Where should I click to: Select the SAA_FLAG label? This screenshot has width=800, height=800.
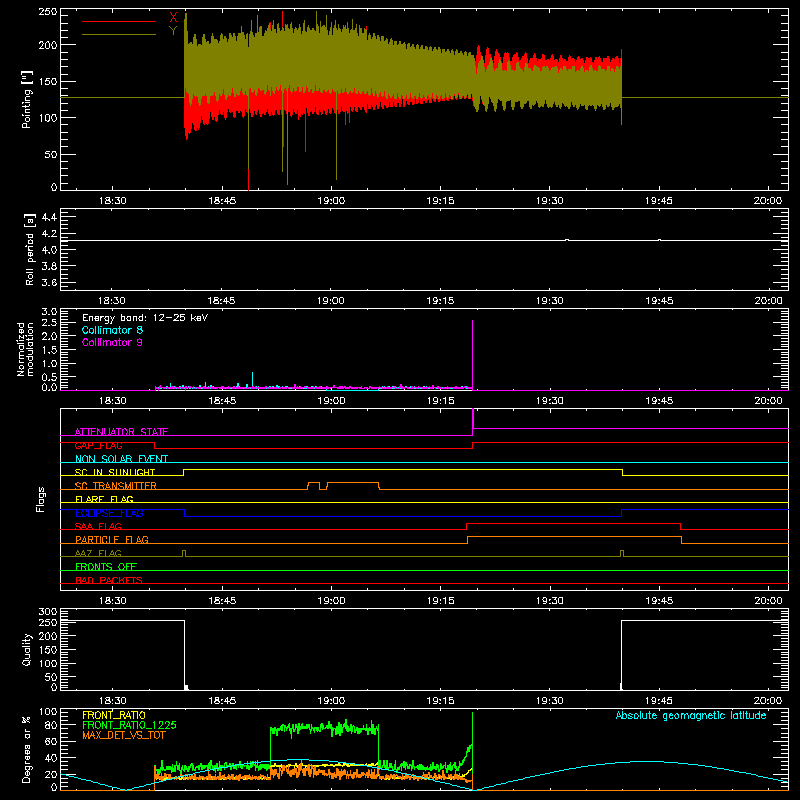click(98, 526)
